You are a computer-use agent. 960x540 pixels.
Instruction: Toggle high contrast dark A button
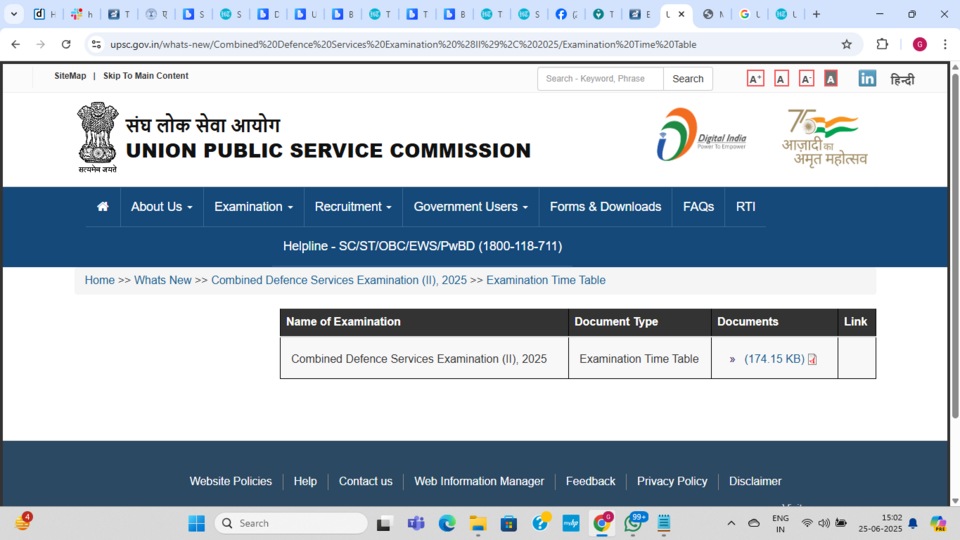[x=830, y=79]
